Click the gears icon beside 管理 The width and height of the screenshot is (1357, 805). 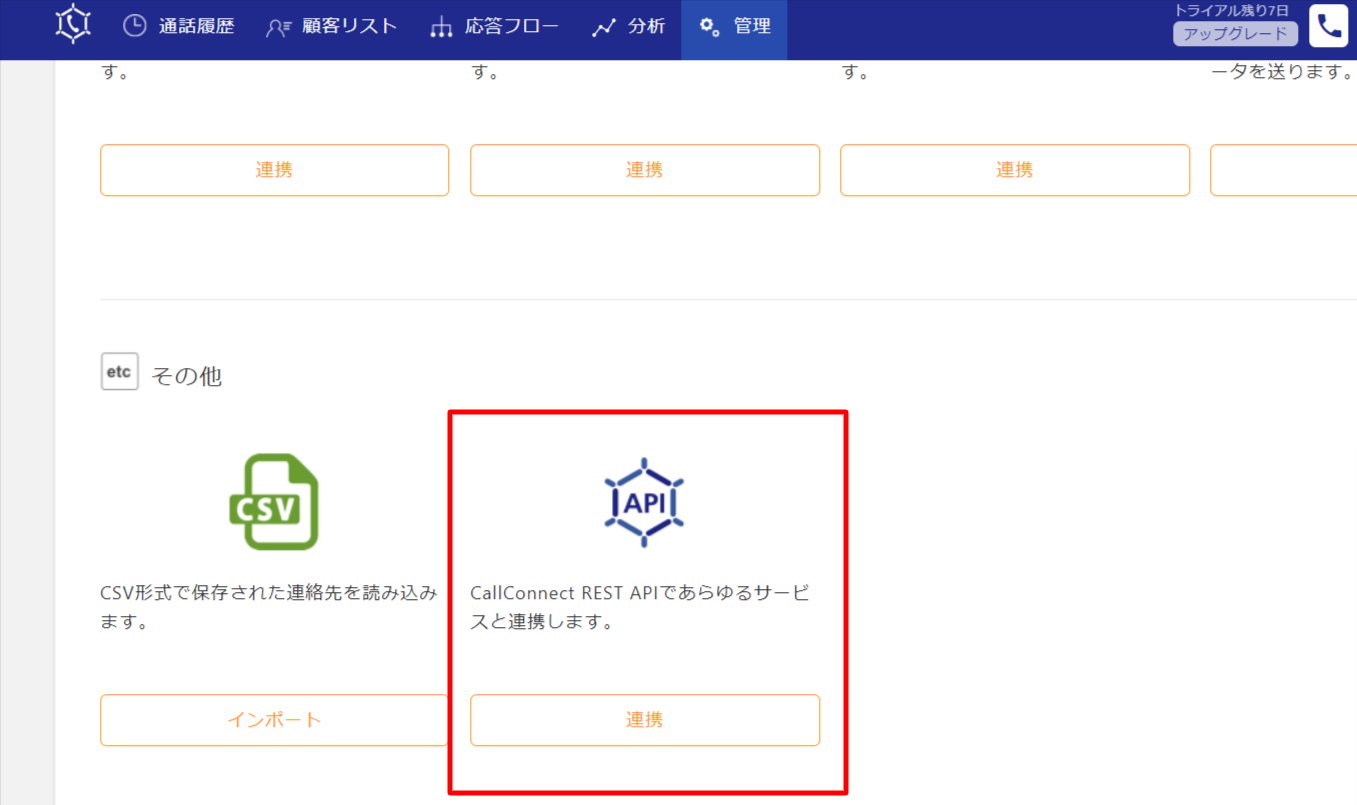coord(710,27)
